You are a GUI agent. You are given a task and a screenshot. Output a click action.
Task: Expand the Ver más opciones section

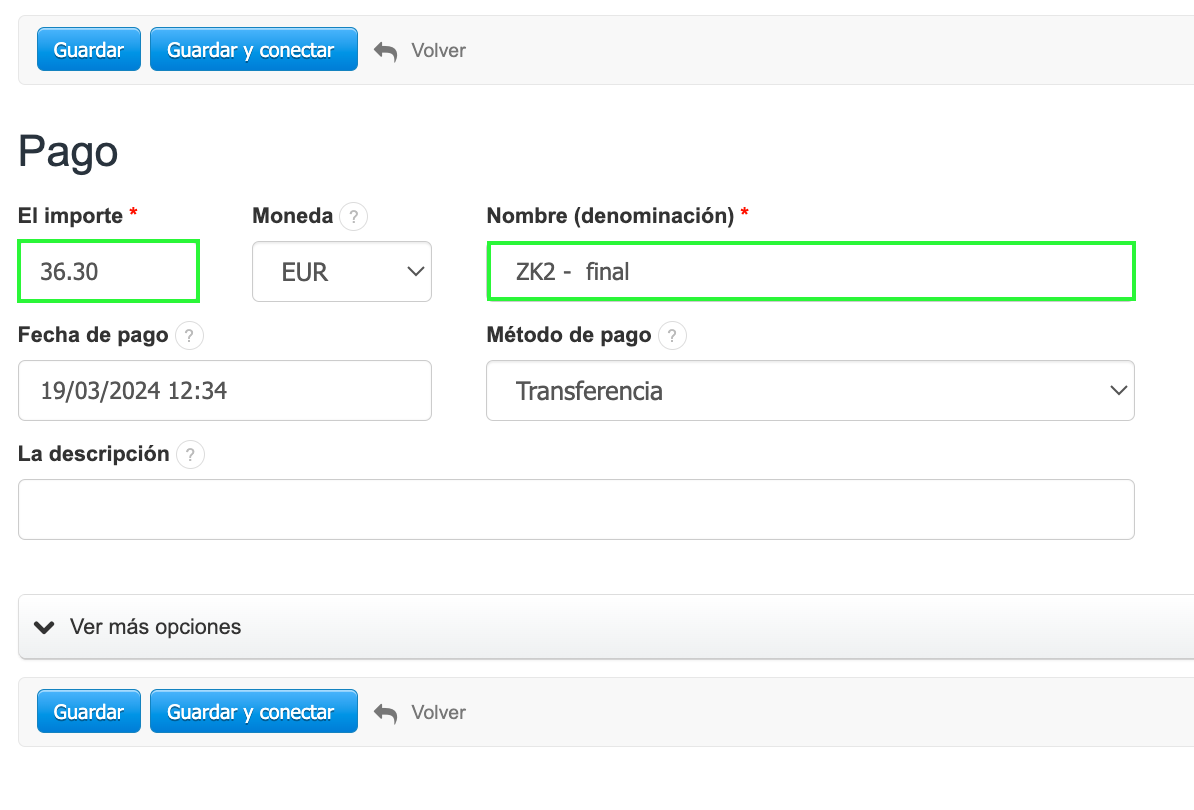click(x=155, y=628)
